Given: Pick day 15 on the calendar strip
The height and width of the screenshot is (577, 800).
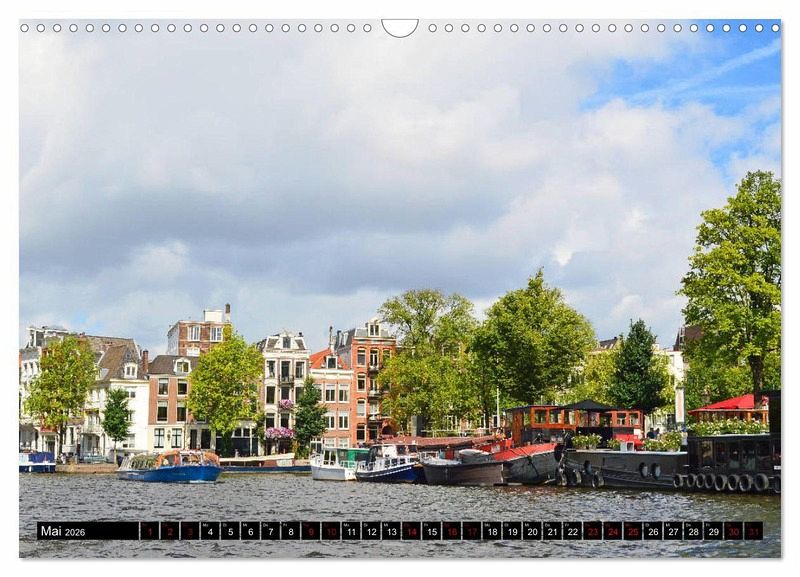Looking at the screenshot, I should pos(431,531).
